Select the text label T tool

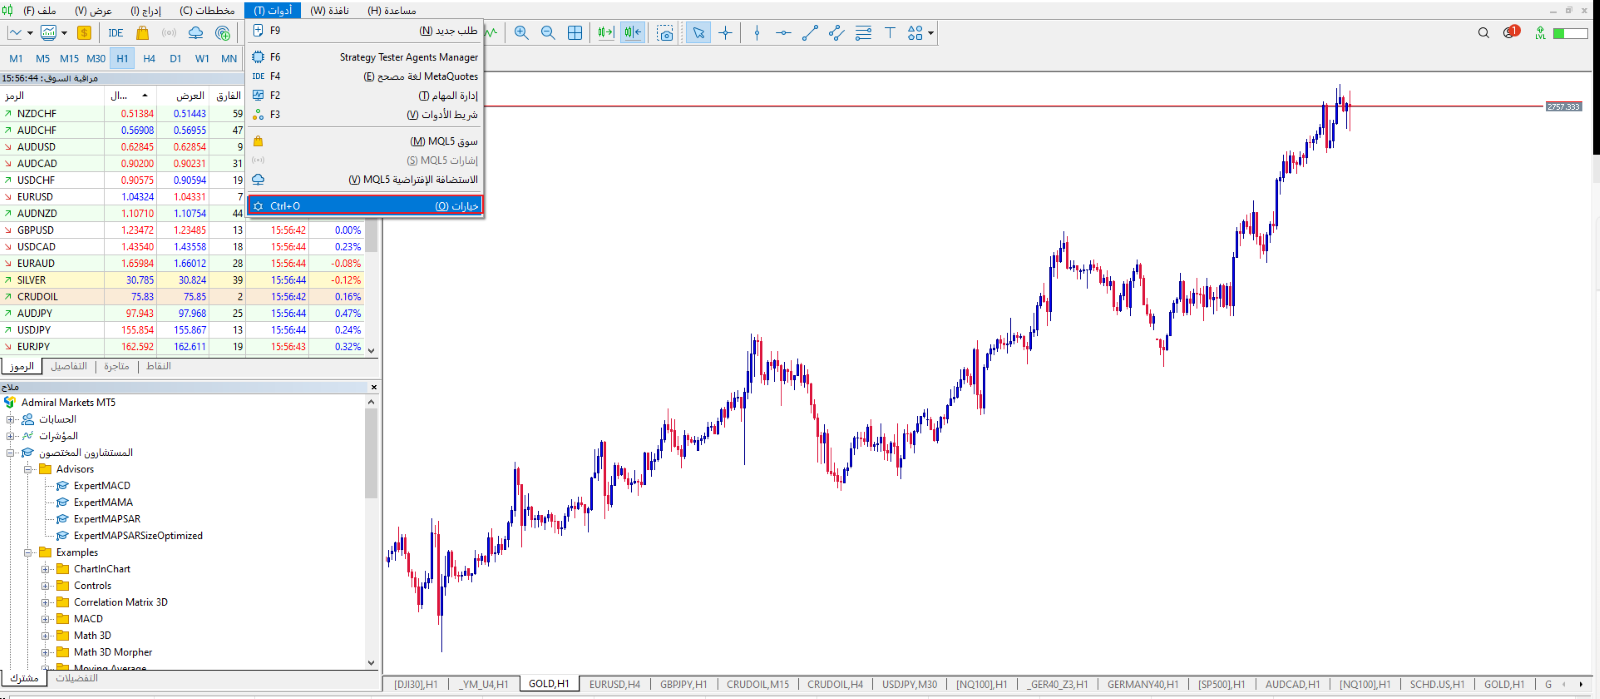pyautogui.click(x=890, y=33)
